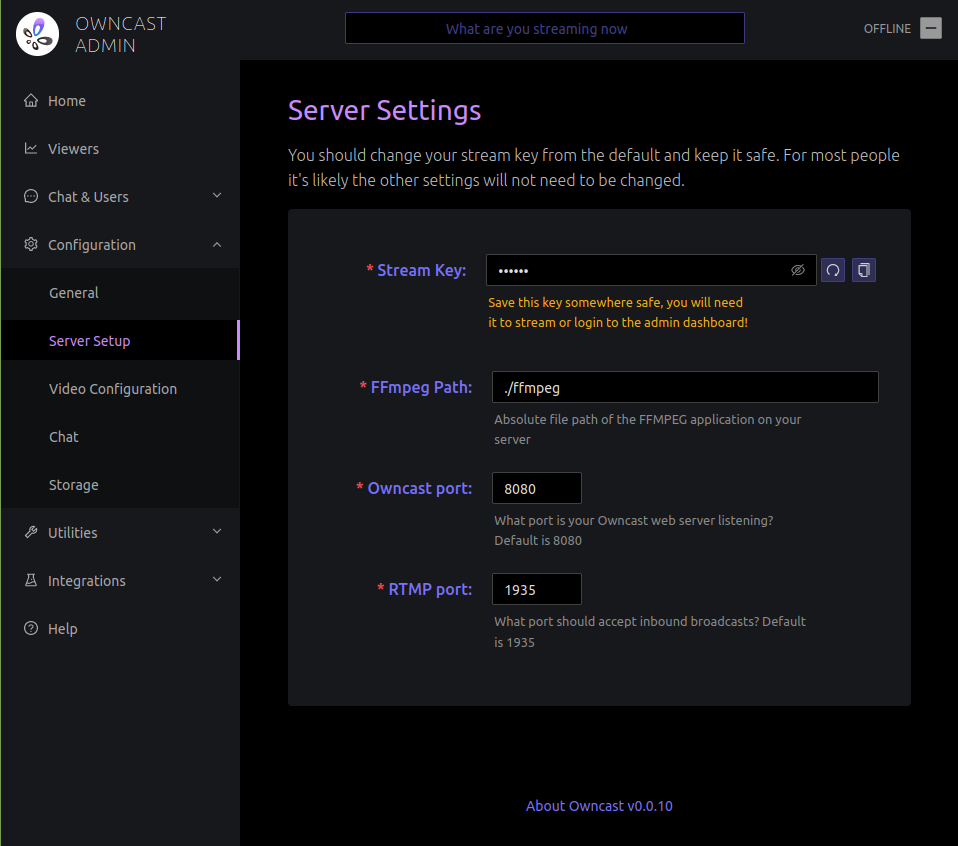Viewport: 958px width, 846px height.
Task: Copy the stream key to clipboard
Action: click(x=864, y=270)
